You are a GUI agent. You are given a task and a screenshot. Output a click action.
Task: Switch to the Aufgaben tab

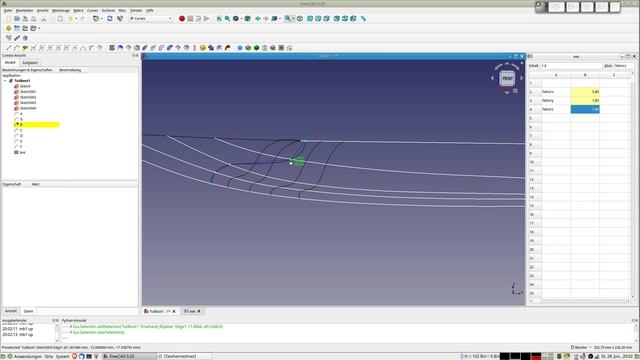point(30,62)
